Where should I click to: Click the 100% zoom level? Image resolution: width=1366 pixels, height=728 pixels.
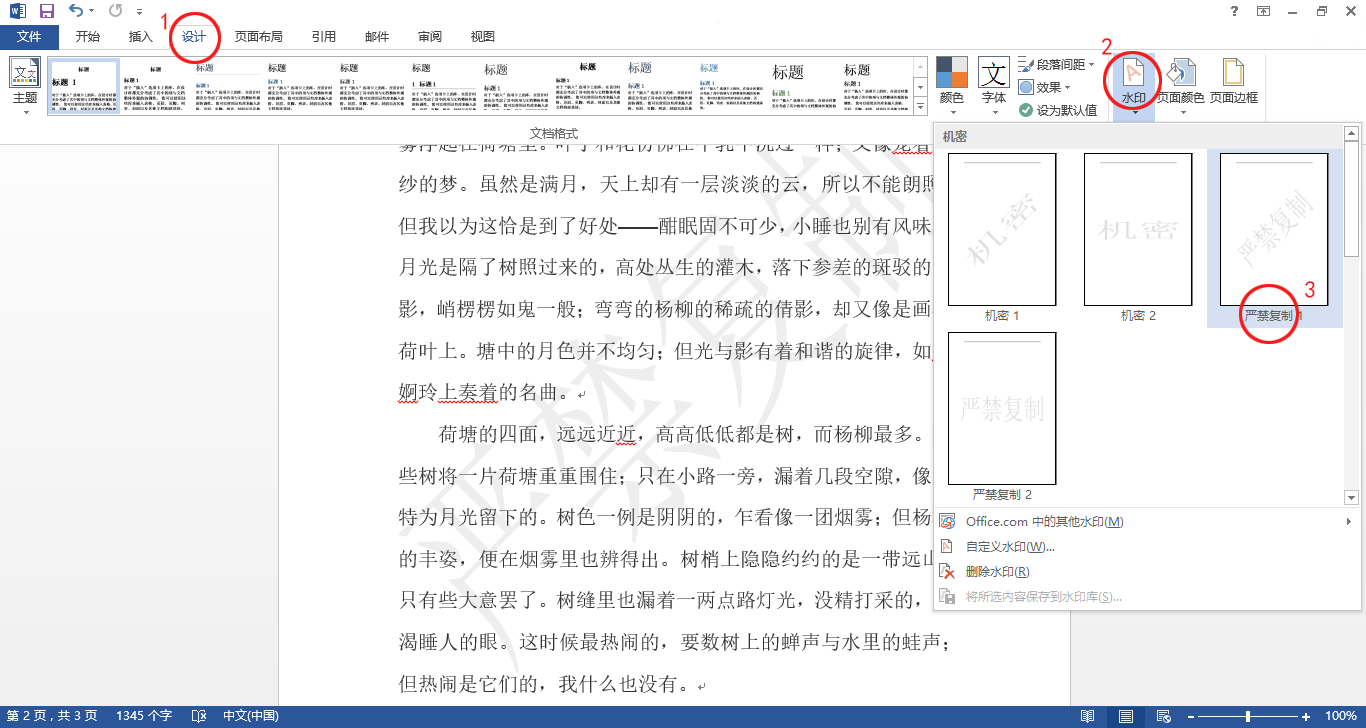pos(1340,716)
